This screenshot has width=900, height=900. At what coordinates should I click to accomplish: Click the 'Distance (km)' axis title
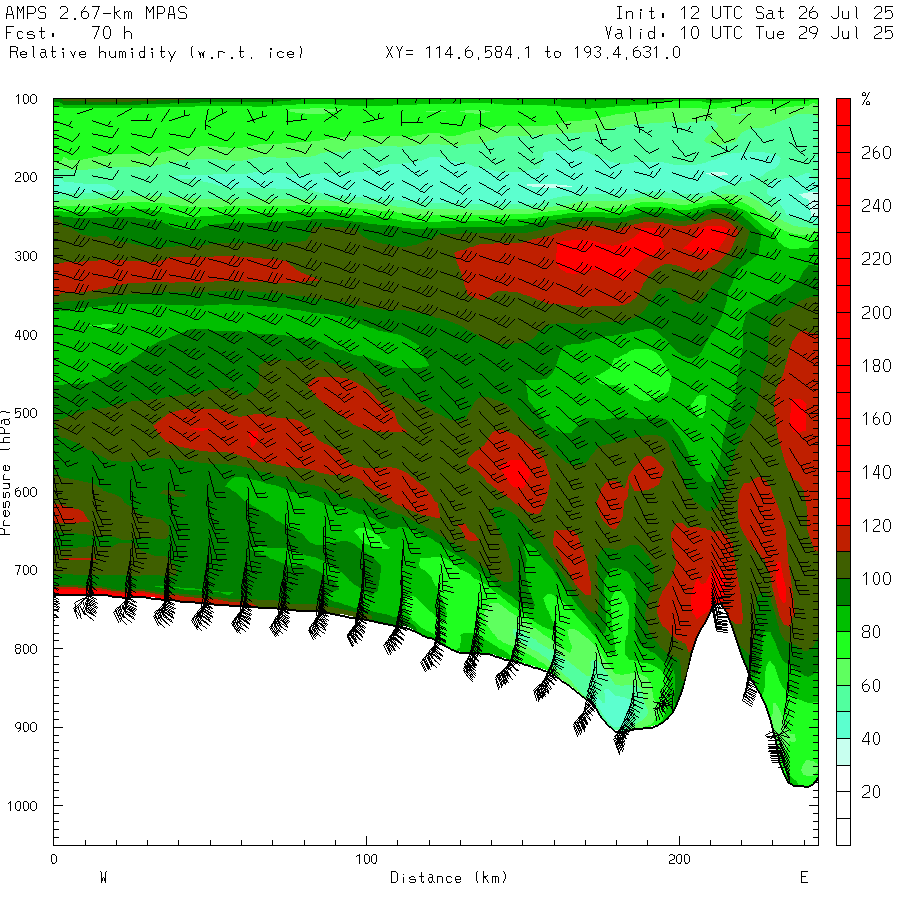[x=449, y=878]
